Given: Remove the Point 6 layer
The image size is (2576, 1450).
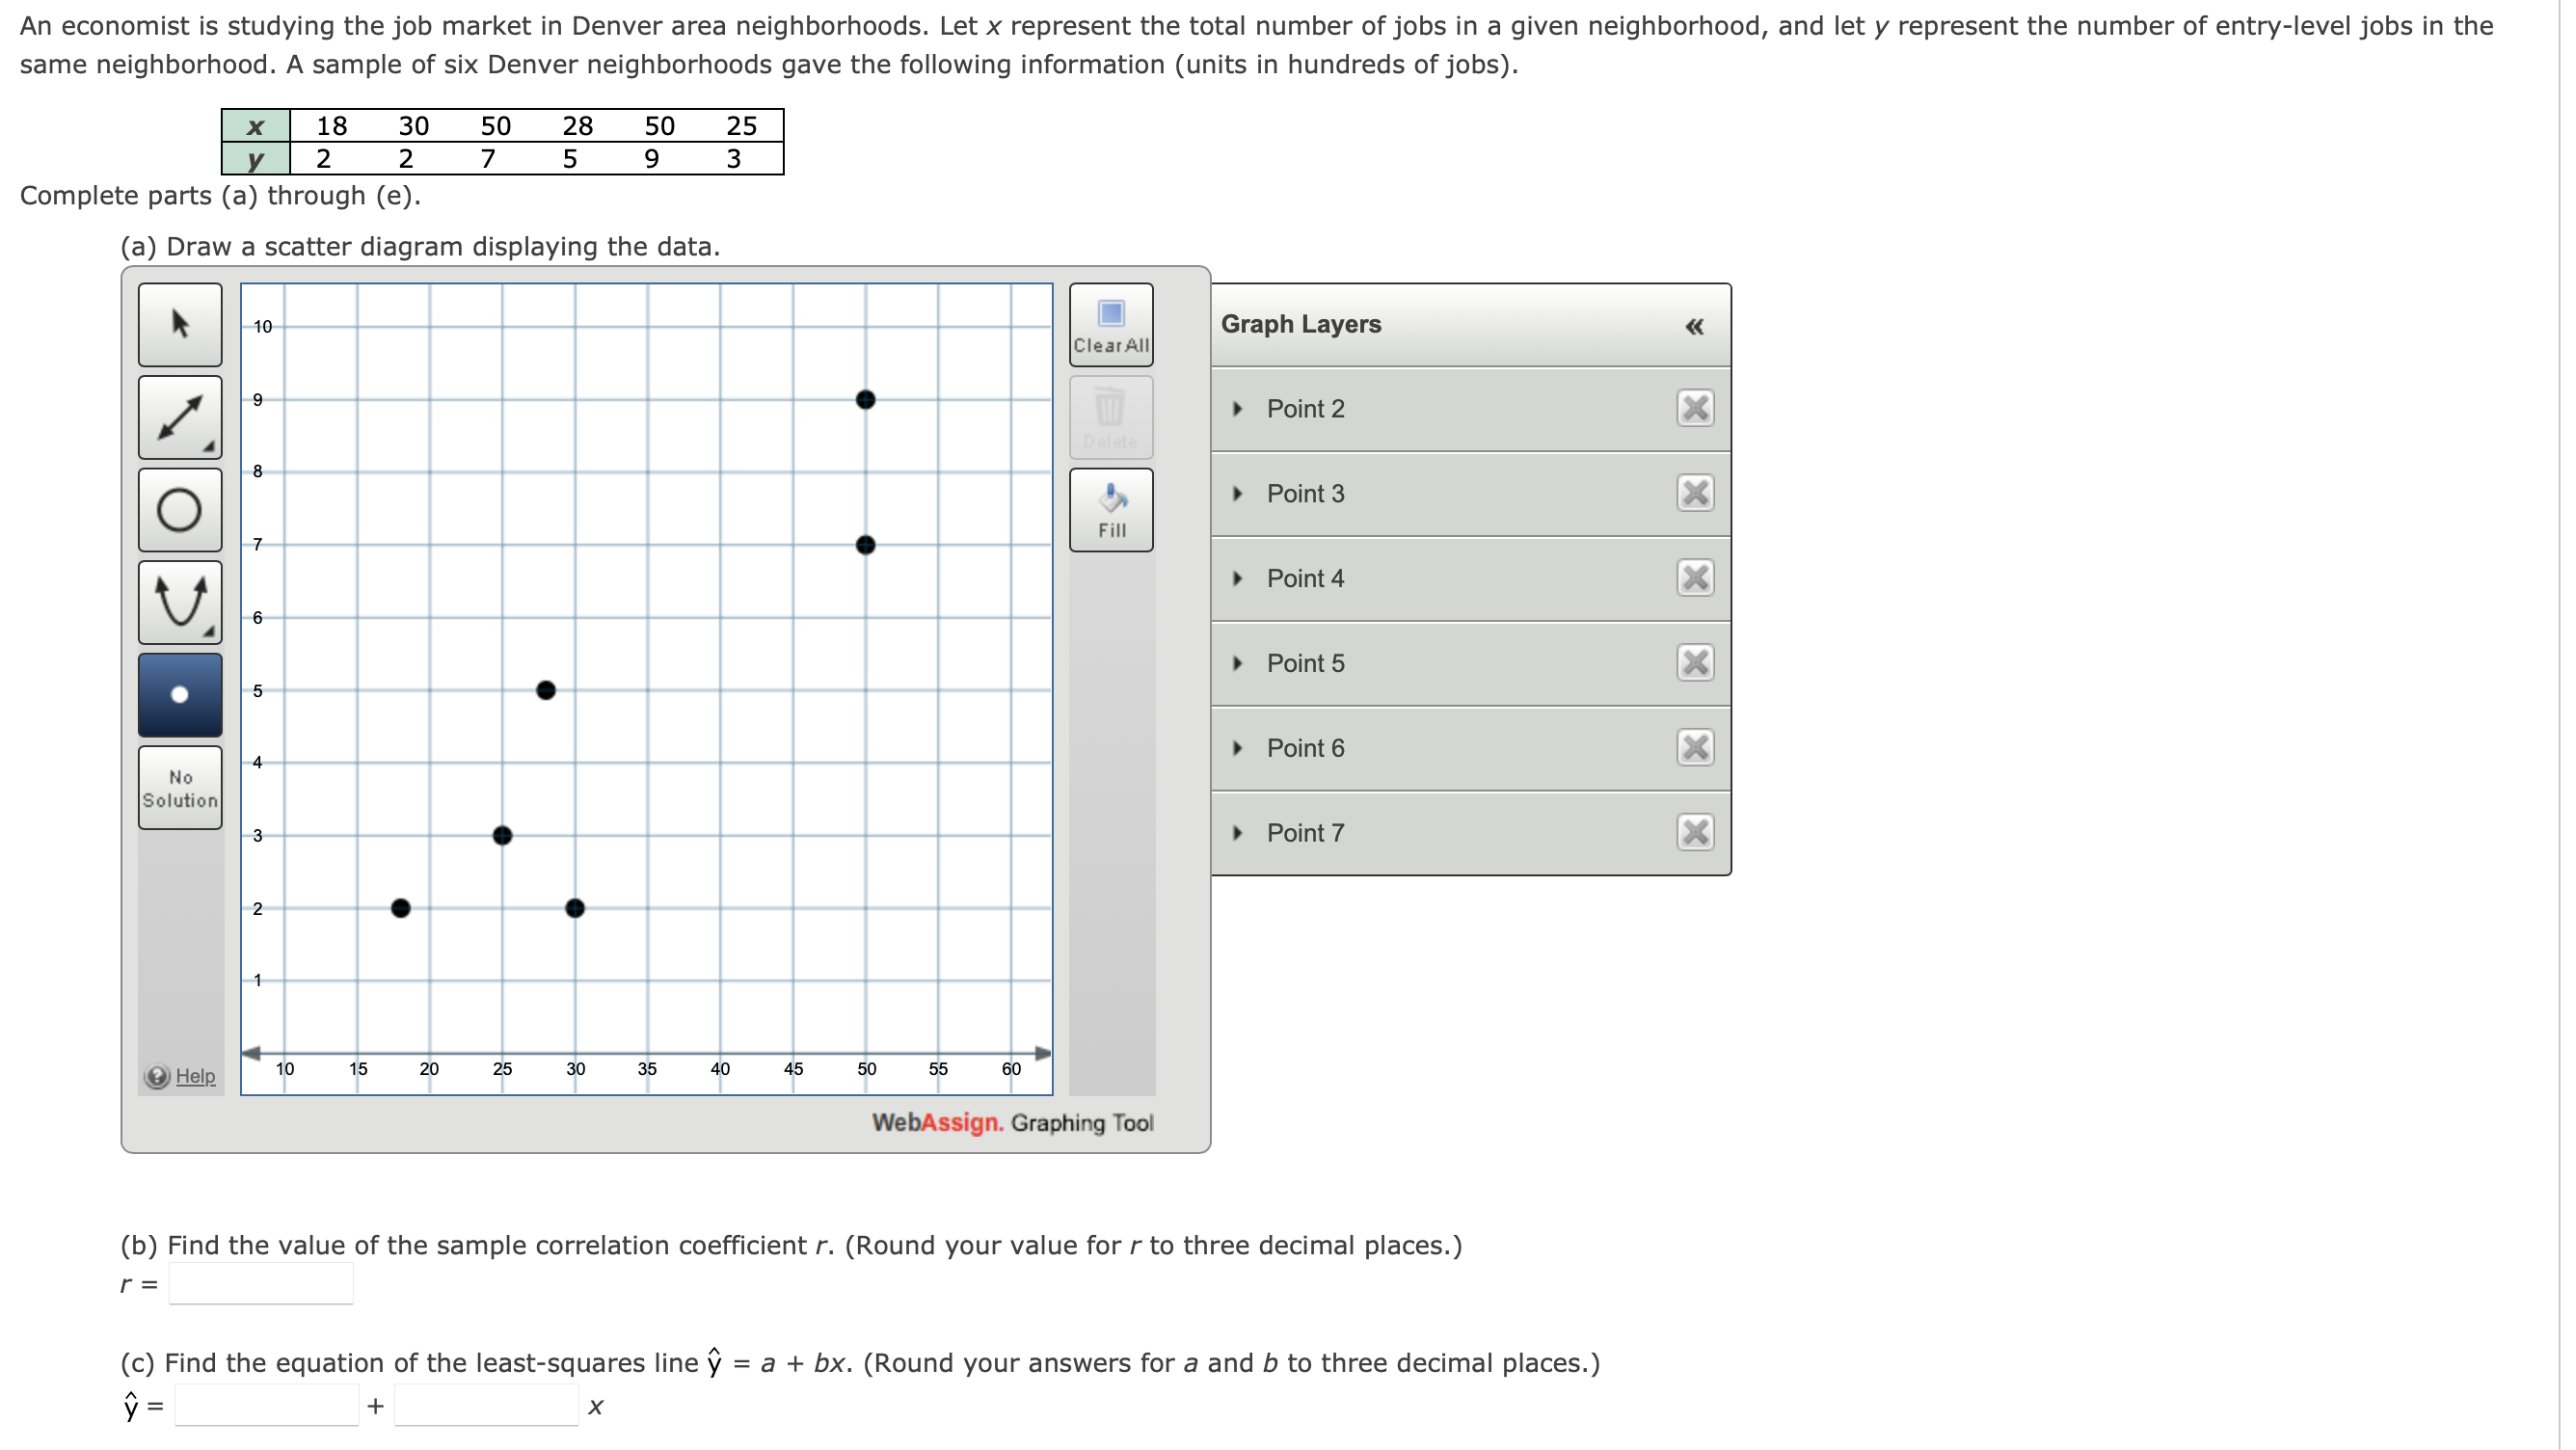Looking at the screenshot, I should [1695, 748].
